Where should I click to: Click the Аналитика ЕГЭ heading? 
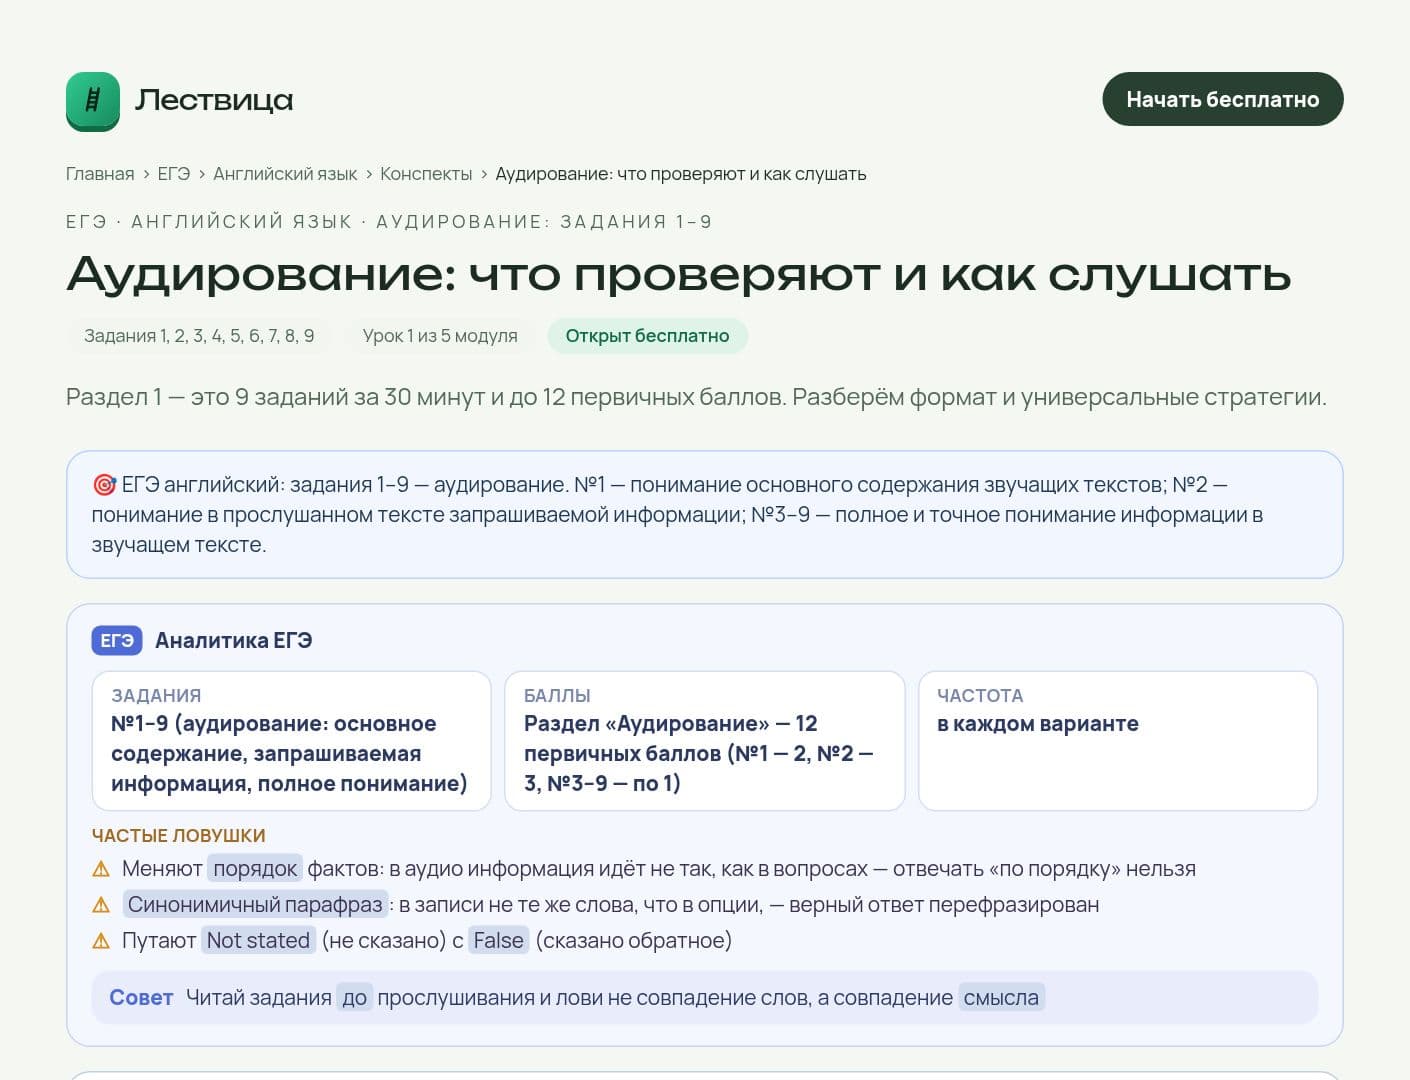coord(234,640)
